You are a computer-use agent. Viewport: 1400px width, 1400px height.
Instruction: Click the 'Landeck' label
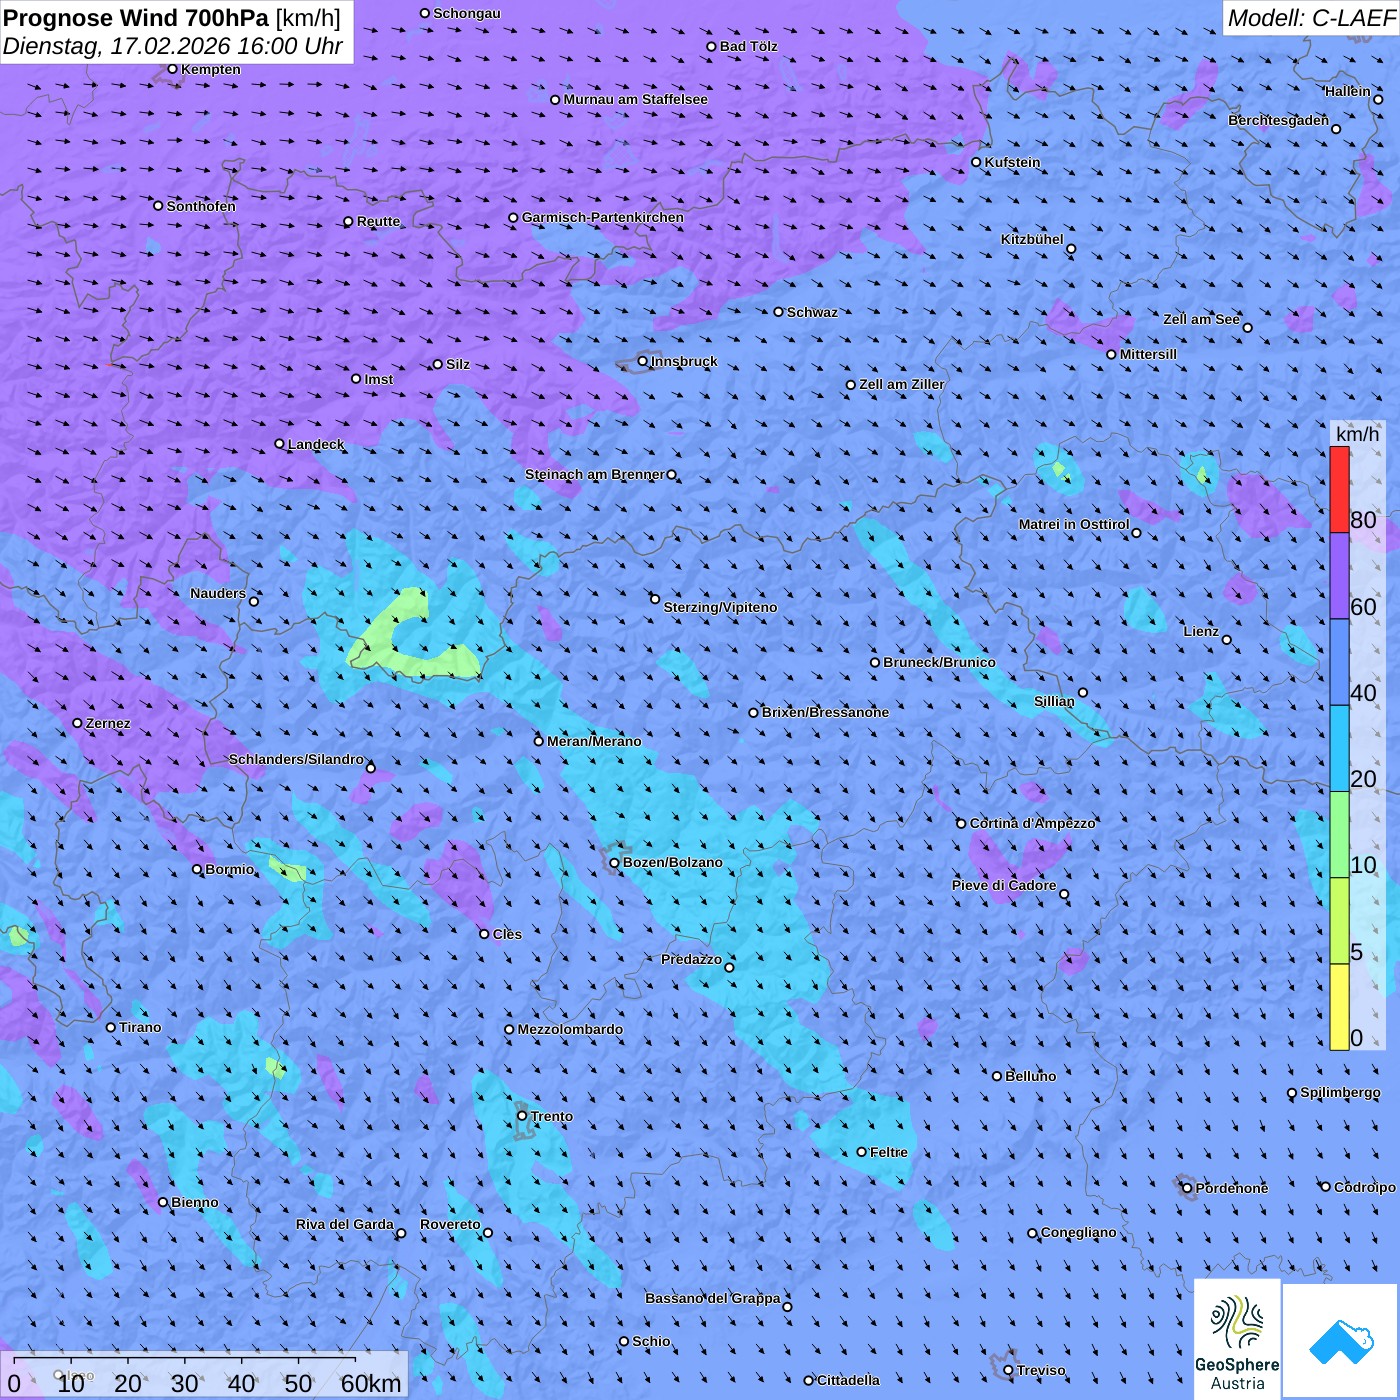tap(316, 444)
